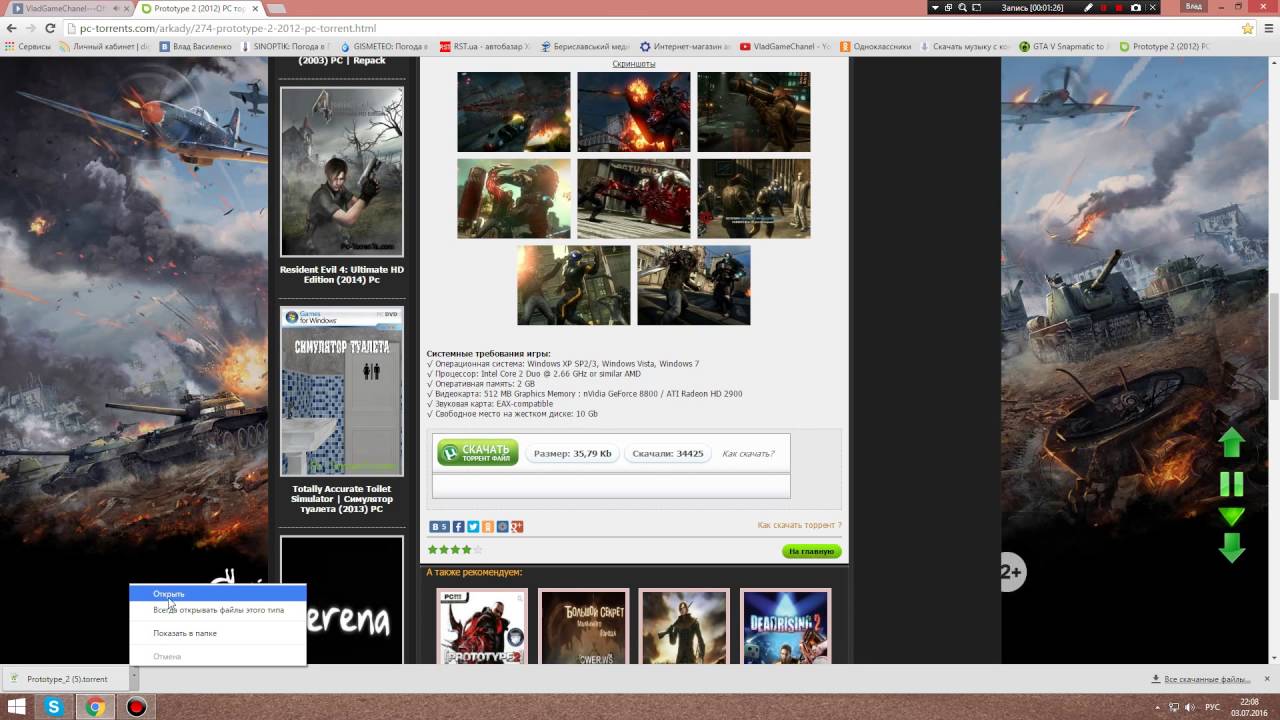Open Resident Evil 4: Ultimate HD Edition link

(x=342, y=274)
